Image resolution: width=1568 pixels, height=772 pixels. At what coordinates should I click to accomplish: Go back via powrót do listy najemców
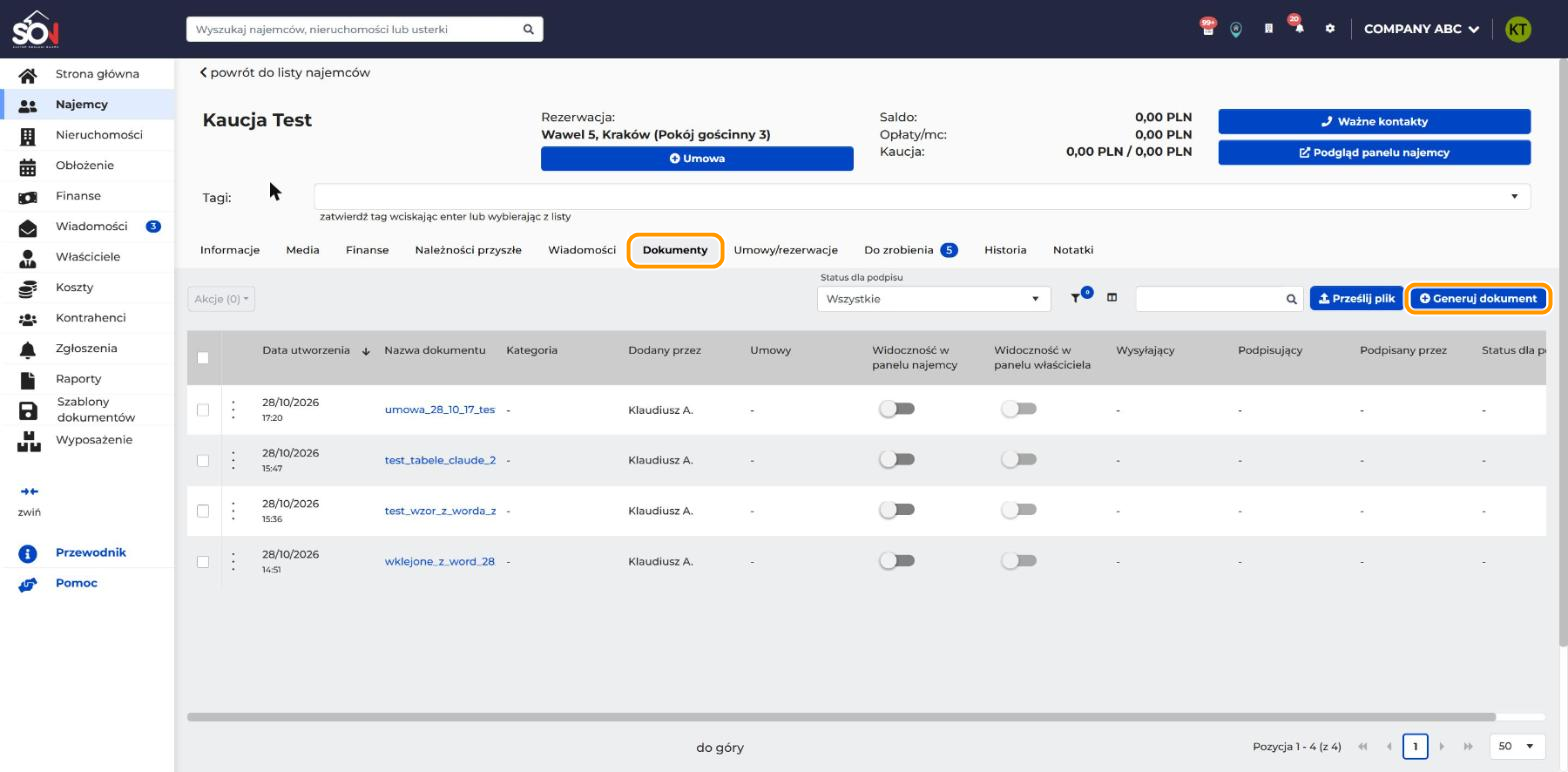click(x=285, y=72)
